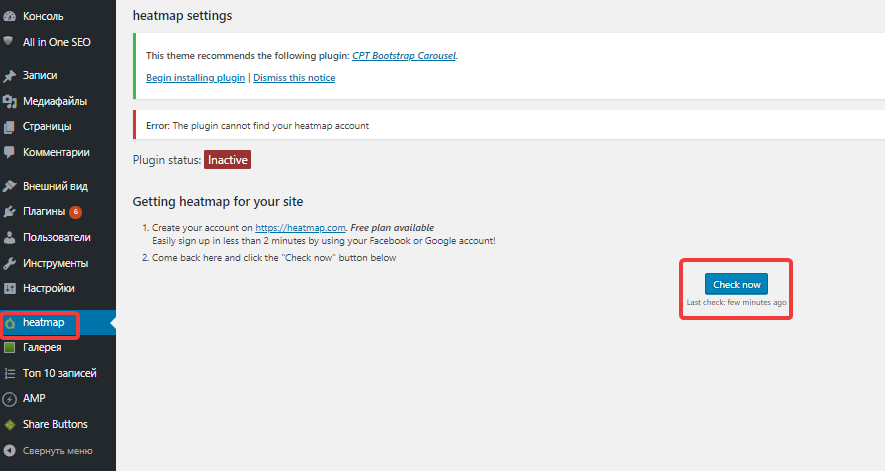
Task: Open the AMP lightning icon
Action: pos(9,399)
